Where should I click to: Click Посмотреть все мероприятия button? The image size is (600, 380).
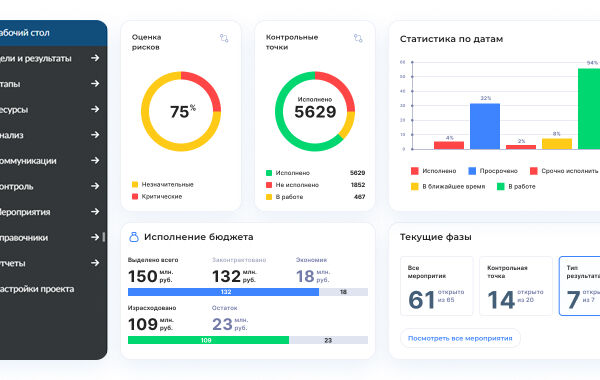(460, 338)
